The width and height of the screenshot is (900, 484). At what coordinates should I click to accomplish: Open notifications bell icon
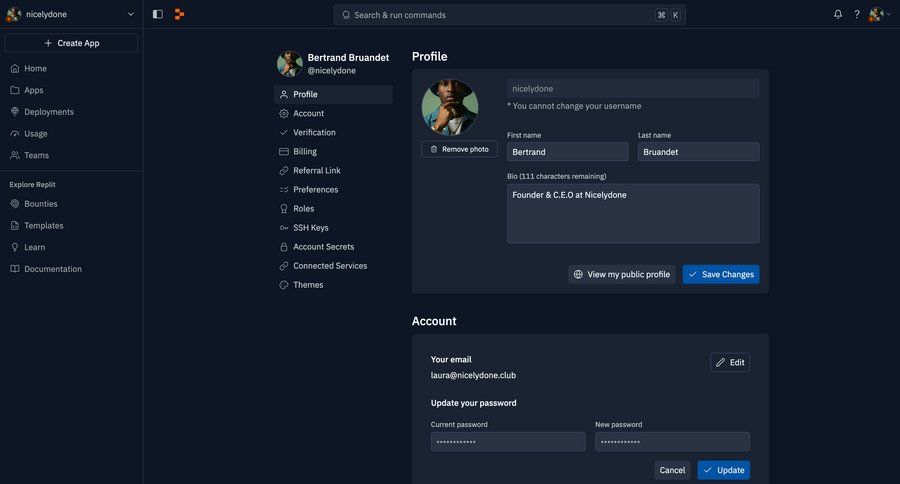[838, 14]
